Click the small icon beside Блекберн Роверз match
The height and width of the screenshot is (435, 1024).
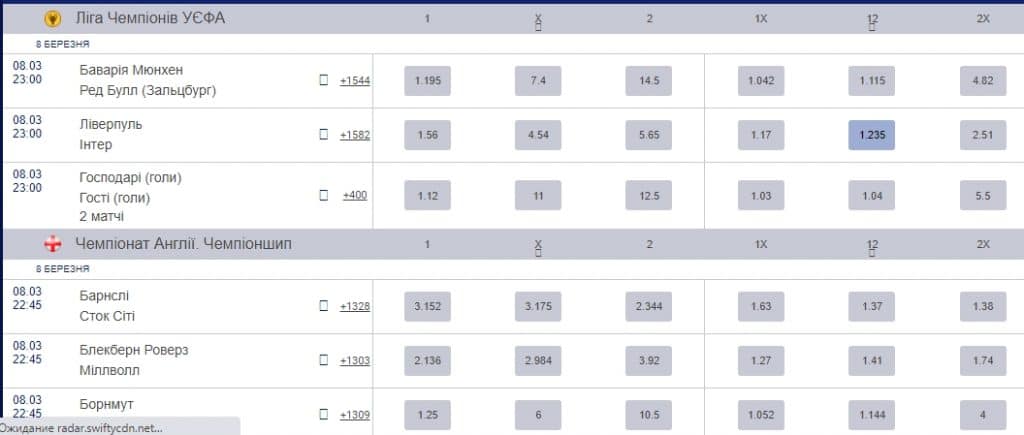(x=323, y=360)
